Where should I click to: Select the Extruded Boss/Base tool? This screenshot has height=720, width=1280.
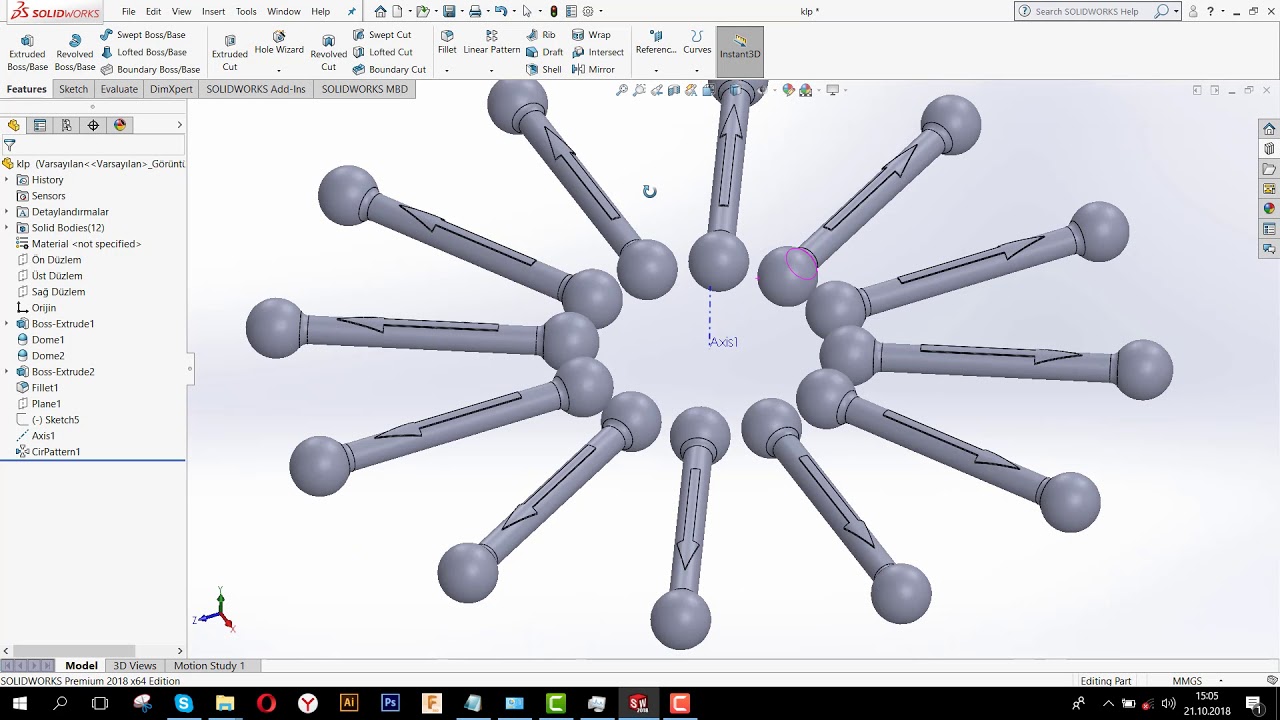point(27,52)
